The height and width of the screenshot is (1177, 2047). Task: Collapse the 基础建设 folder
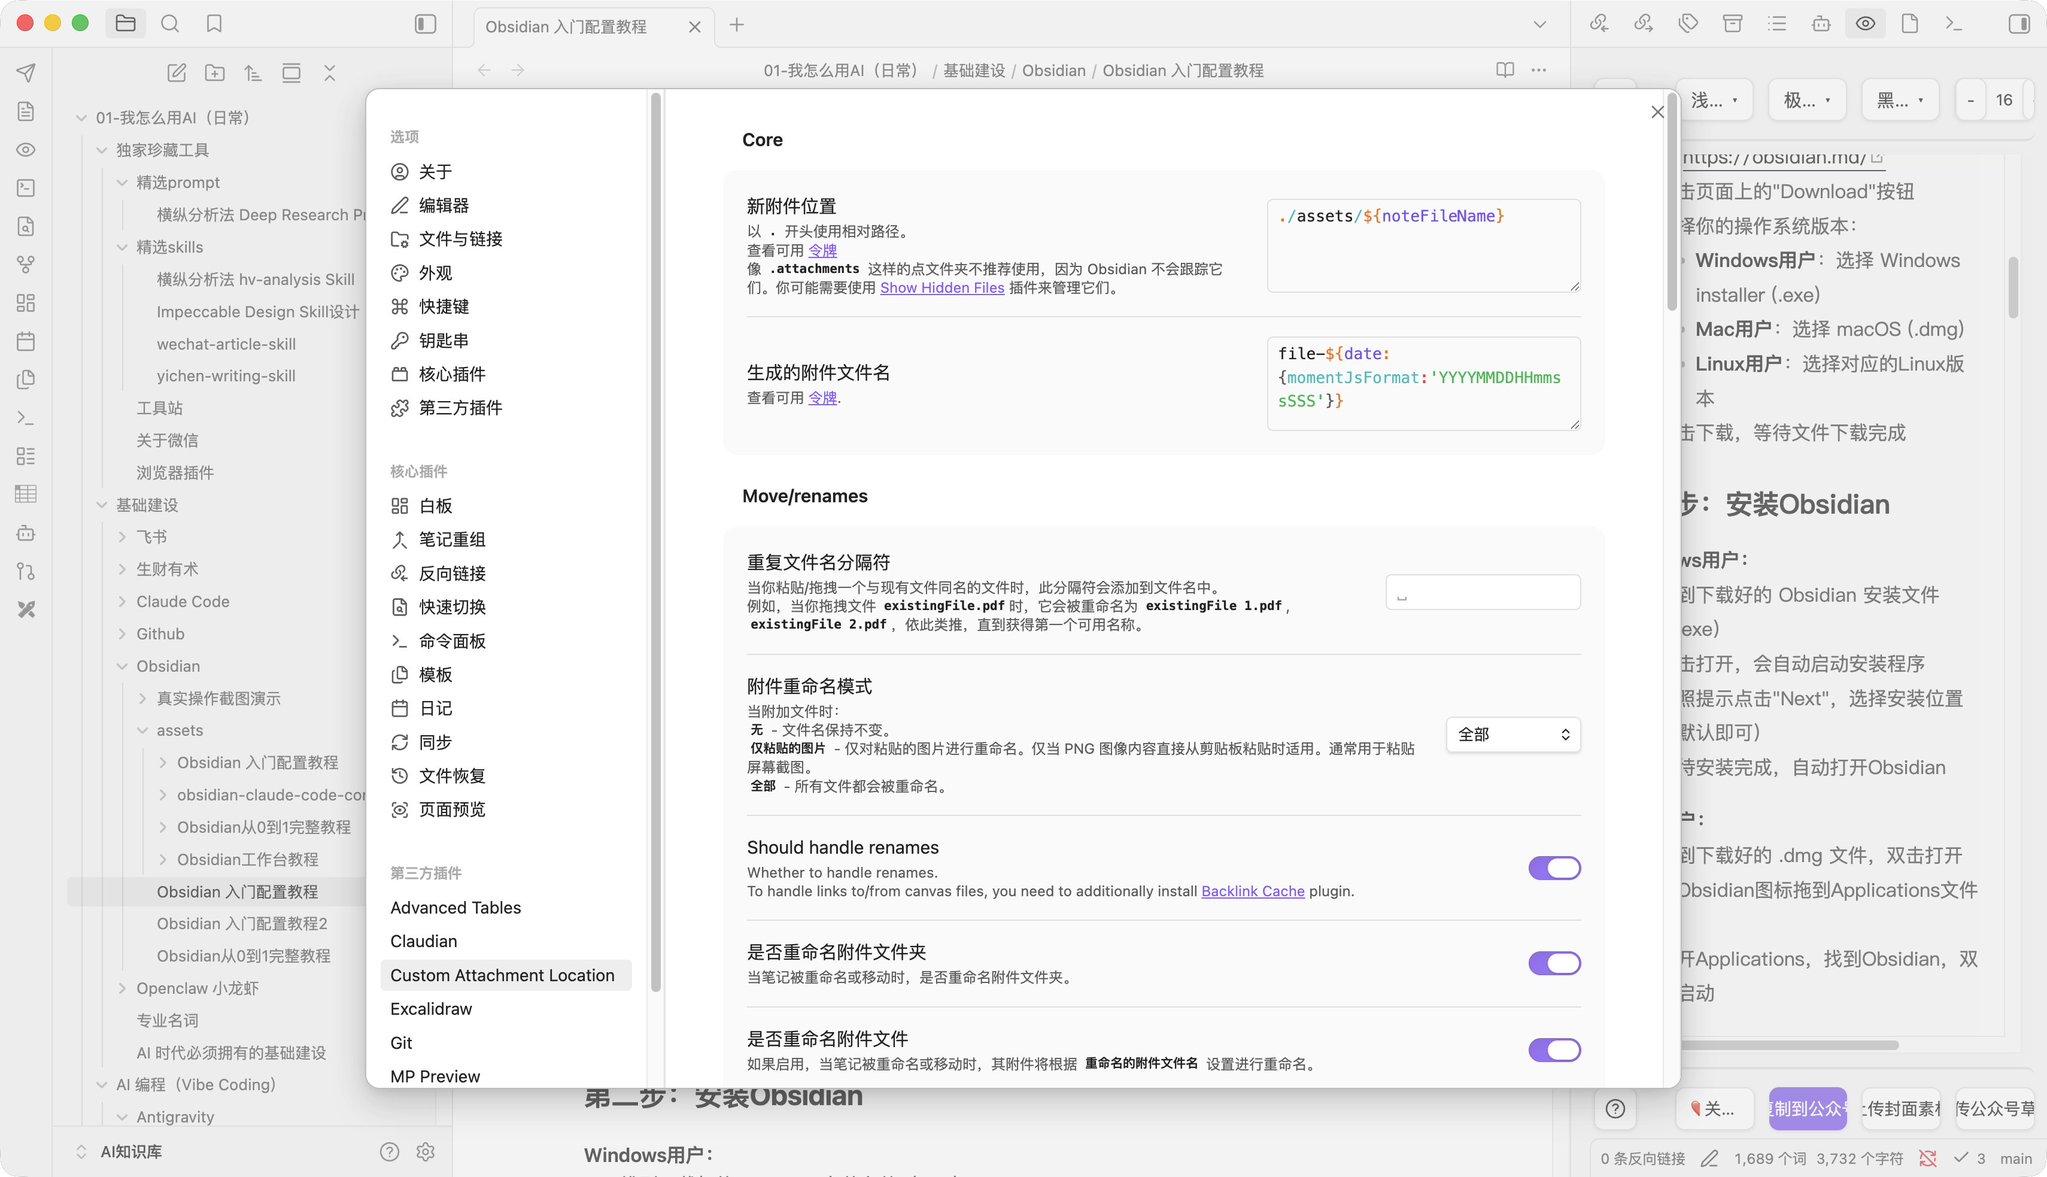101,505
